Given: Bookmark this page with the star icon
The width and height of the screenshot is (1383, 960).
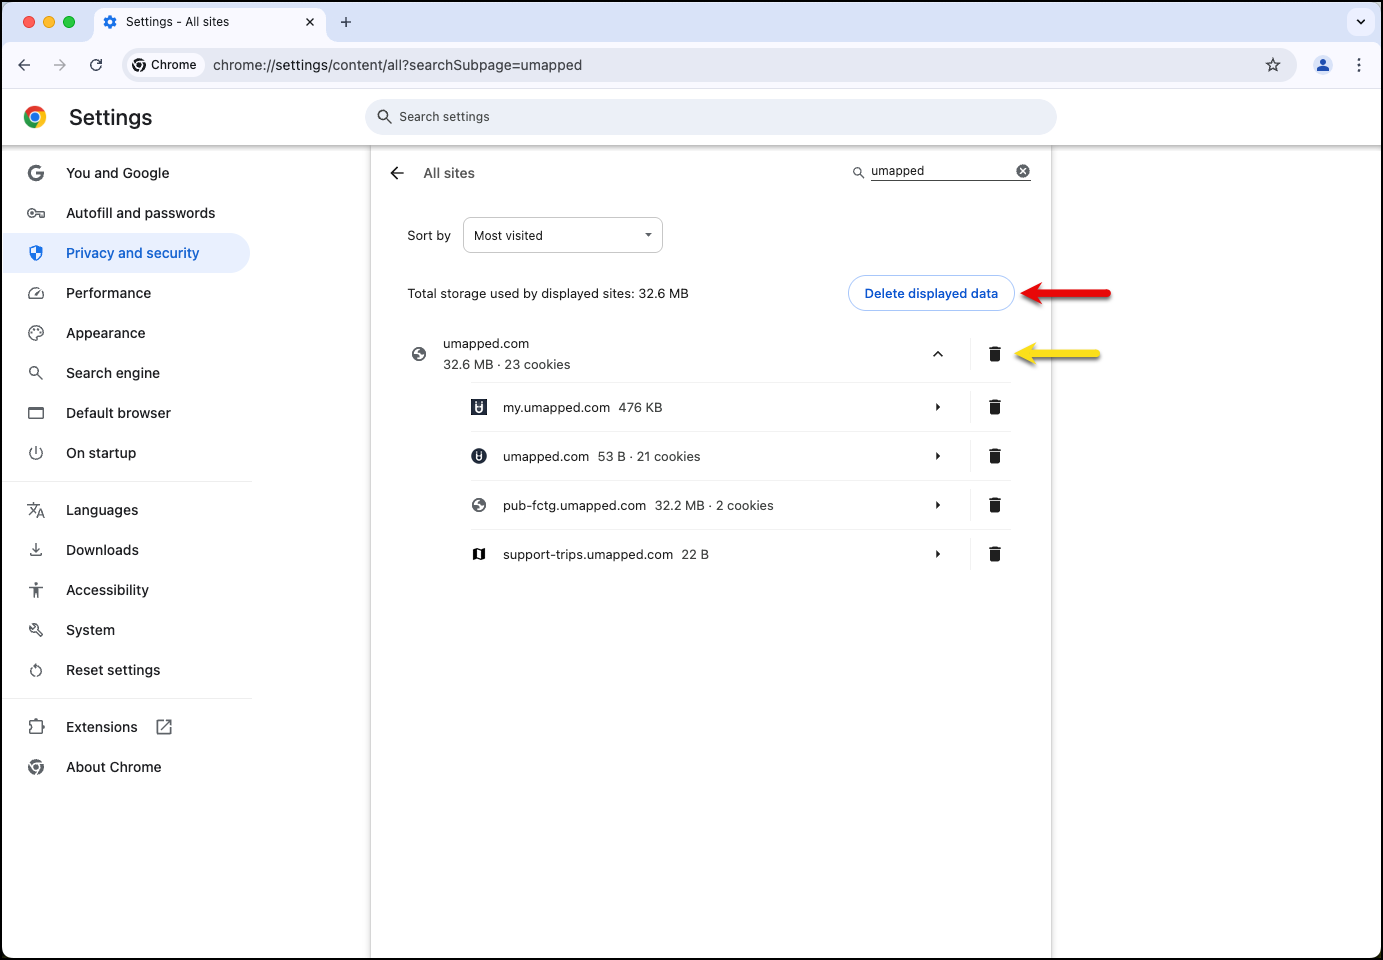Looking at the screenshot, I should (x=1273, y=65).
